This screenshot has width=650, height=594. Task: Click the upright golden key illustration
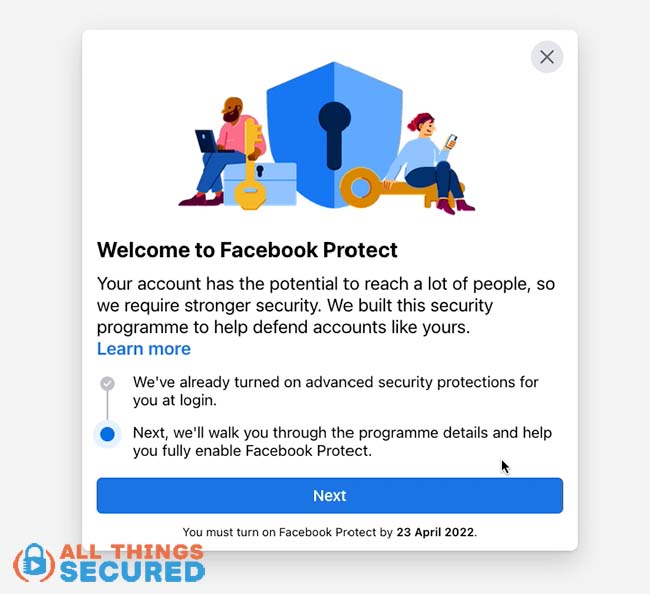click(250, 166)
